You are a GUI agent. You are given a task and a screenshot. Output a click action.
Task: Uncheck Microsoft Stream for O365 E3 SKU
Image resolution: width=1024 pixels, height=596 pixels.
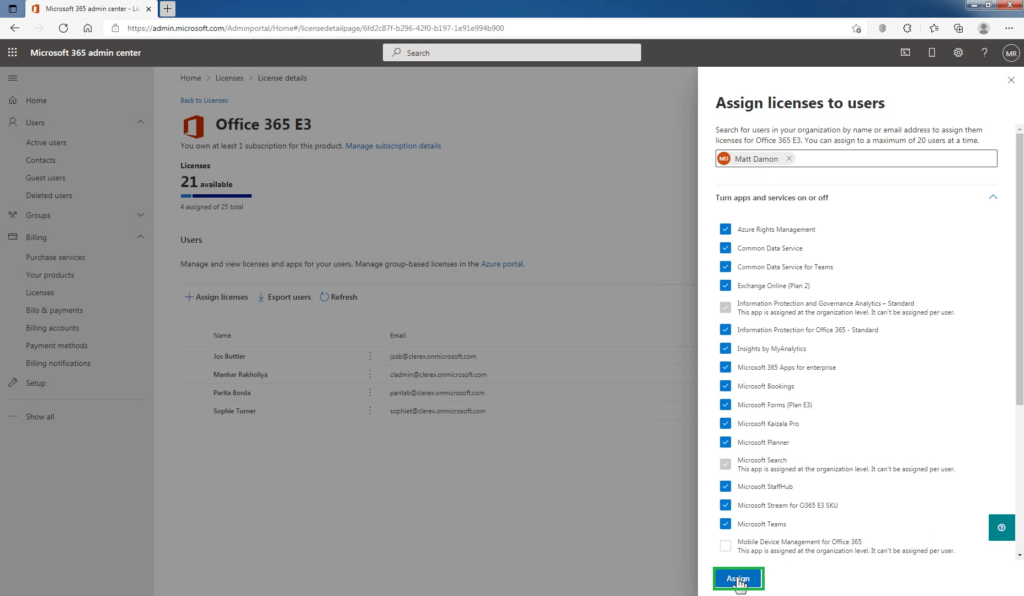725,505
